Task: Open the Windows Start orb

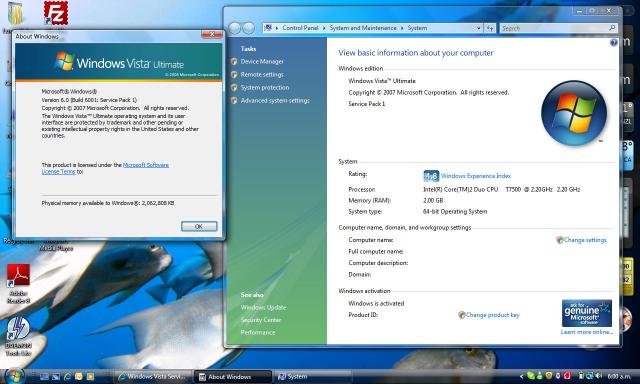Action: 14,376
